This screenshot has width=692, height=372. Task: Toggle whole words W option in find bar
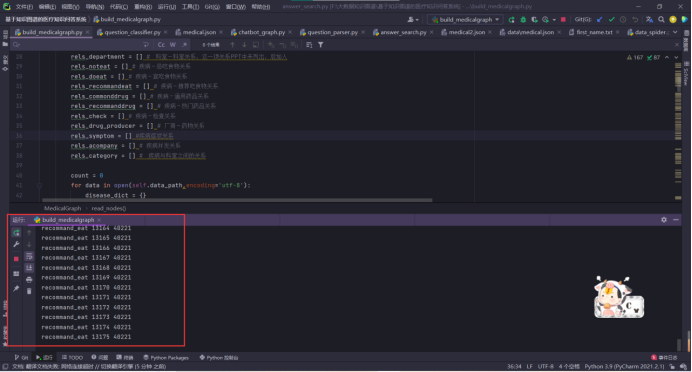point(173,45)
